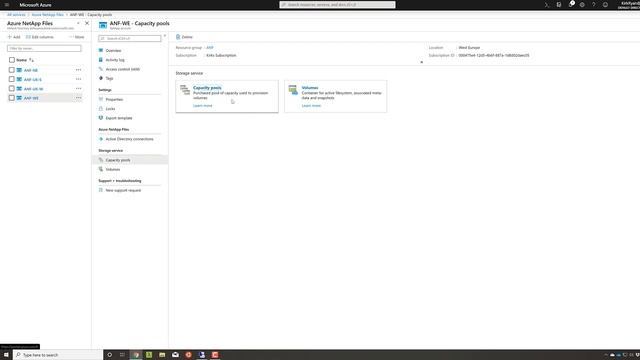
Task: Go to Azure NetApp Files breadcrumb link
Action: point(47,15)
